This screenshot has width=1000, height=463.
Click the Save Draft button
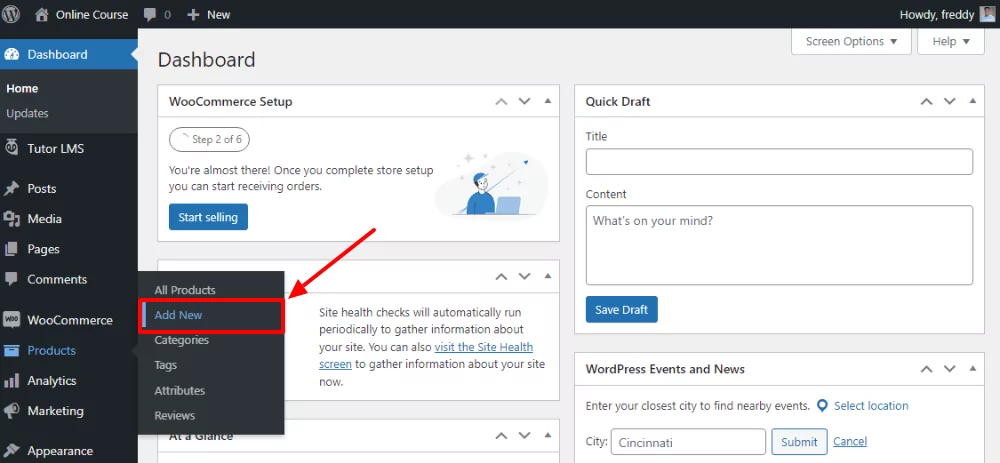621,309
